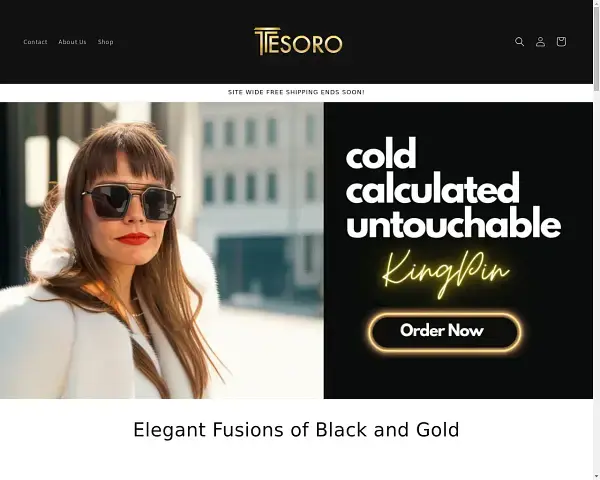Click the woman's red lips in the hero image

pos(132,238)
